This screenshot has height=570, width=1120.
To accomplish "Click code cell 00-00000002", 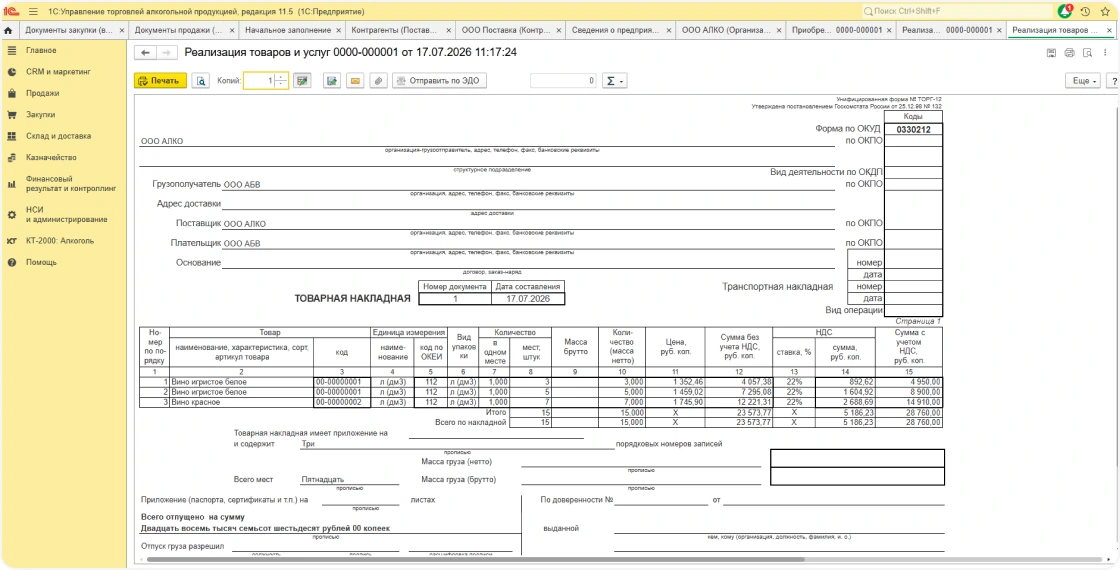I will point(341,403).
